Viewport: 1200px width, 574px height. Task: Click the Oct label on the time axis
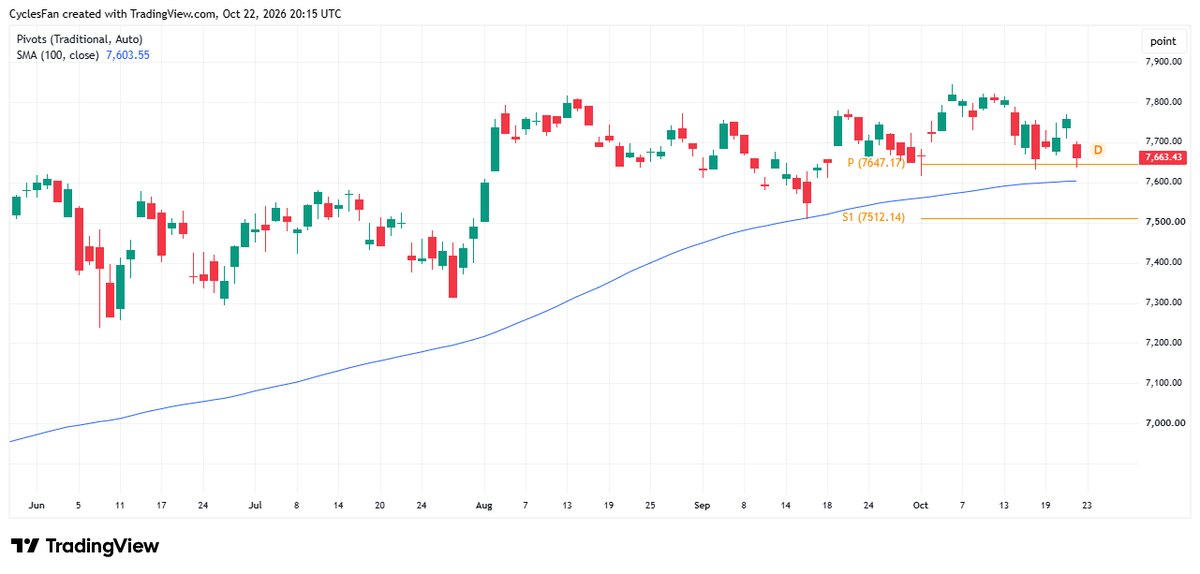921,506
